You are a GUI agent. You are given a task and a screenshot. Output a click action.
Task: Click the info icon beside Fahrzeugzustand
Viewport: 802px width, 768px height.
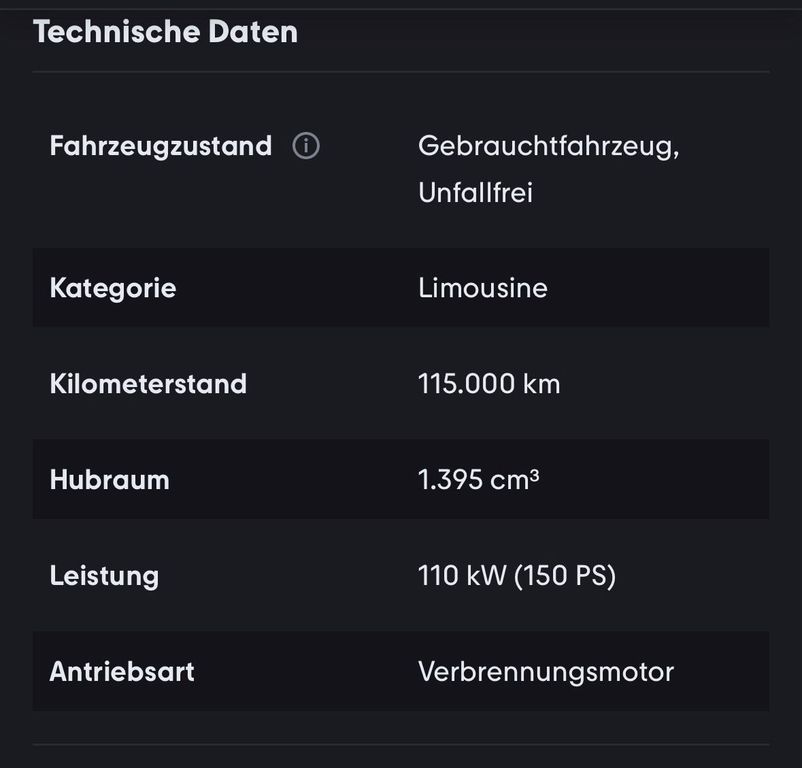coord(306,146)
